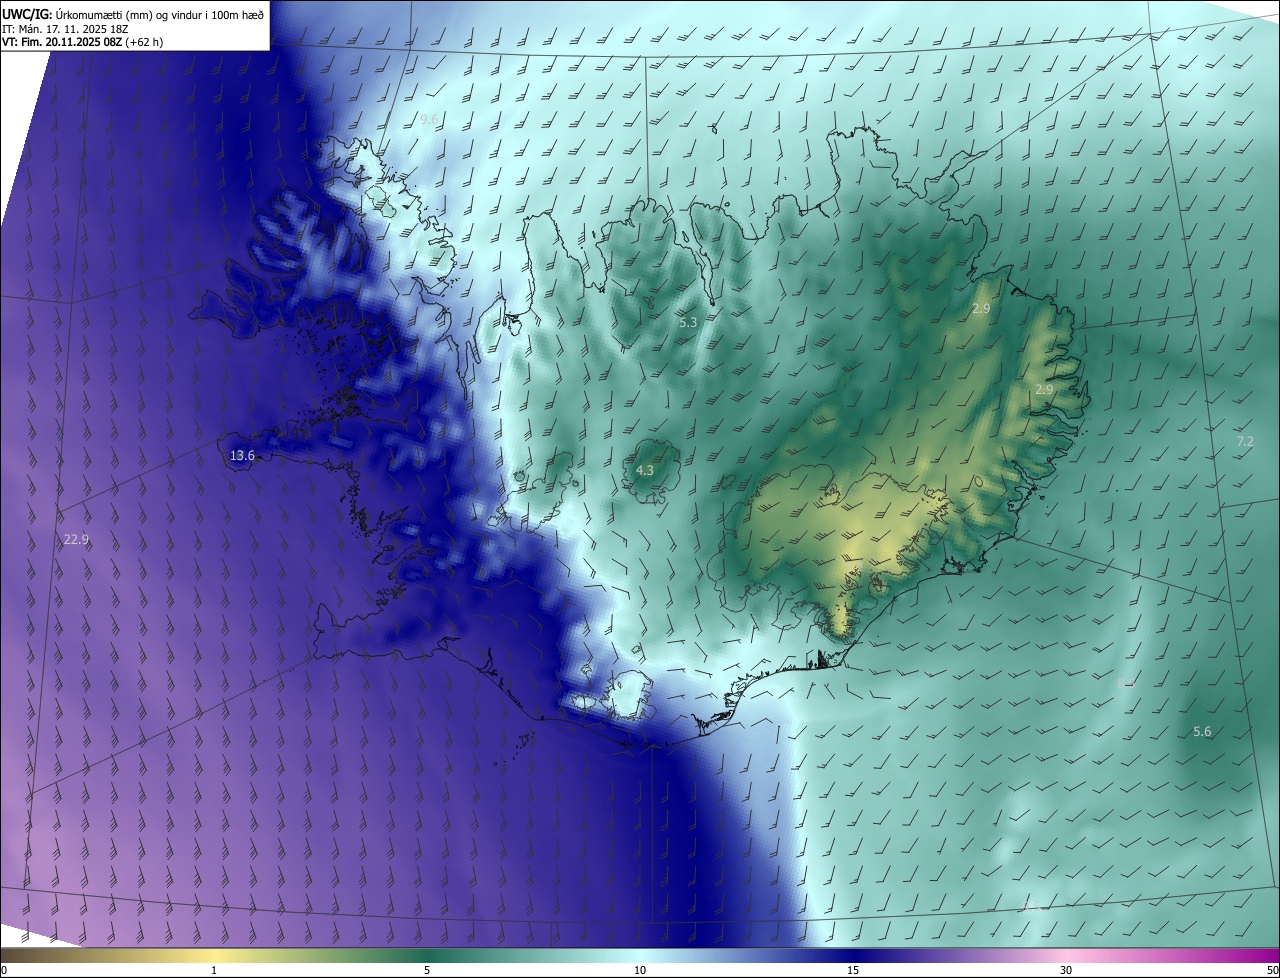Screen dimensions: 1280x978
Task: Select the 2.9 label closest to 7.2
Action: pyautogui.click(x=1044, y=389)
